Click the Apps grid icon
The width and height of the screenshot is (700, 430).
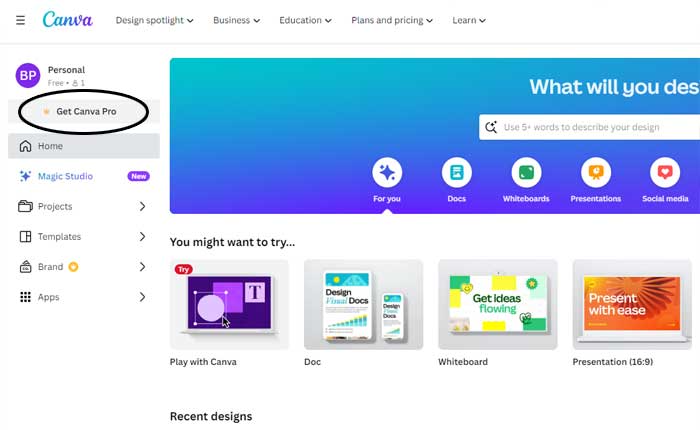25,297
